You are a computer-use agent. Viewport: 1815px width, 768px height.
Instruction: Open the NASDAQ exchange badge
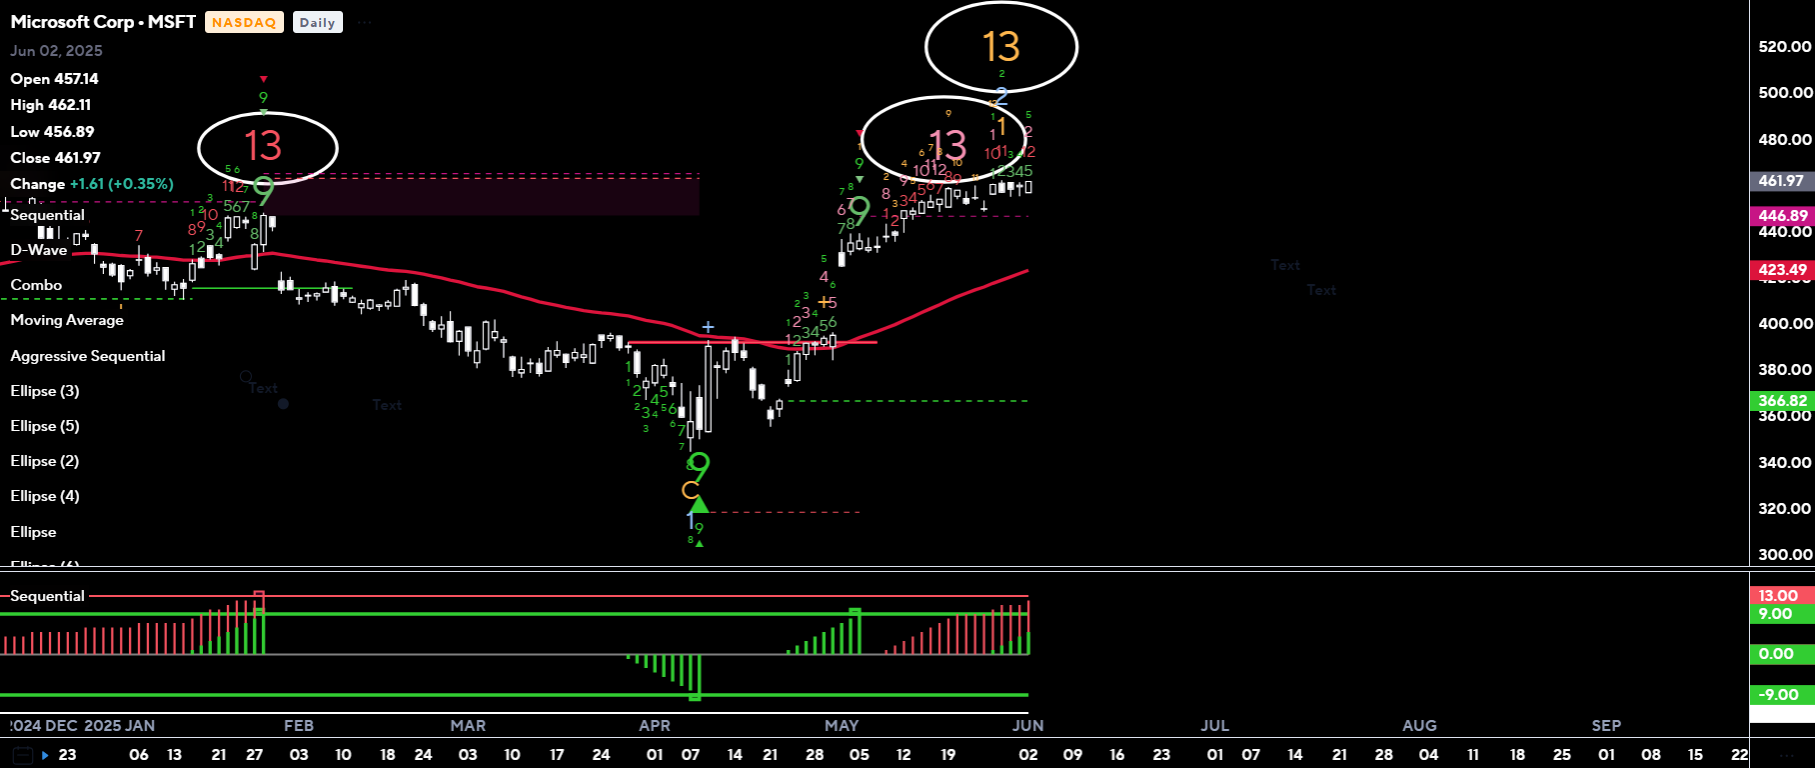(x=244, y=22)
